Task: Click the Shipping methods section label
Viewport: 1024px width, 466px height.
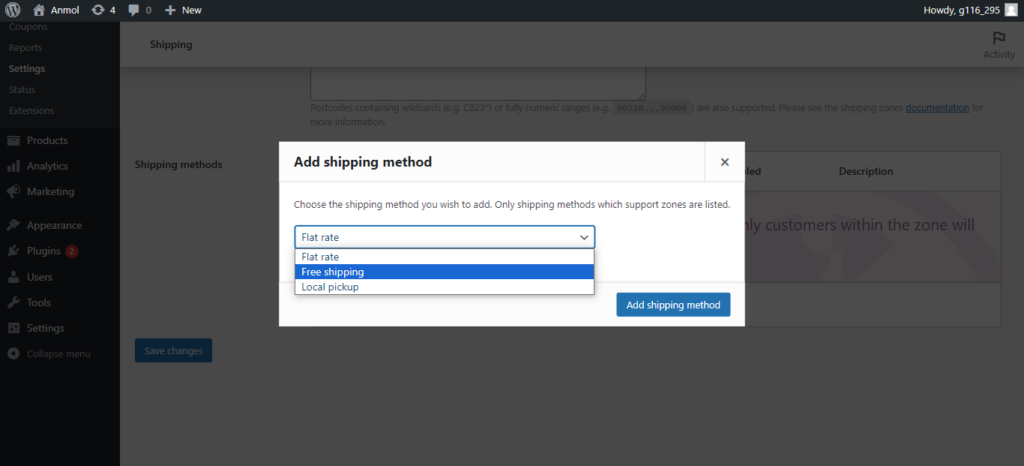Action: pyautogui.click(x=178, y=164)
